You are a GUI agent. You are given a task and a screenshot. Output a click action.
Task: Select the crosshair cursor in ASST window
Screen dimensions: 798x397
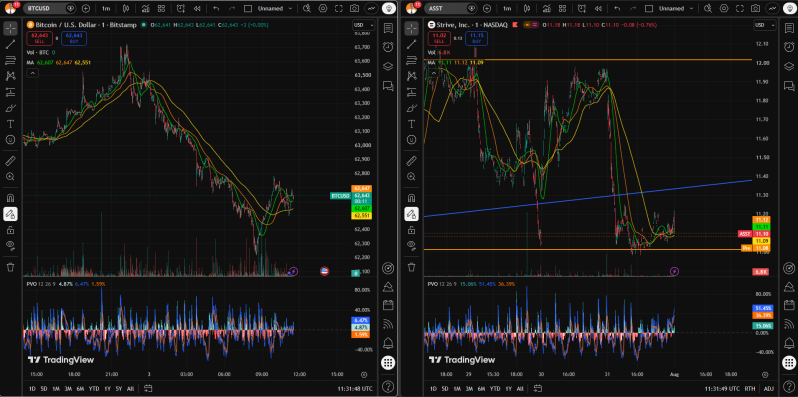[x=411, y=29]
